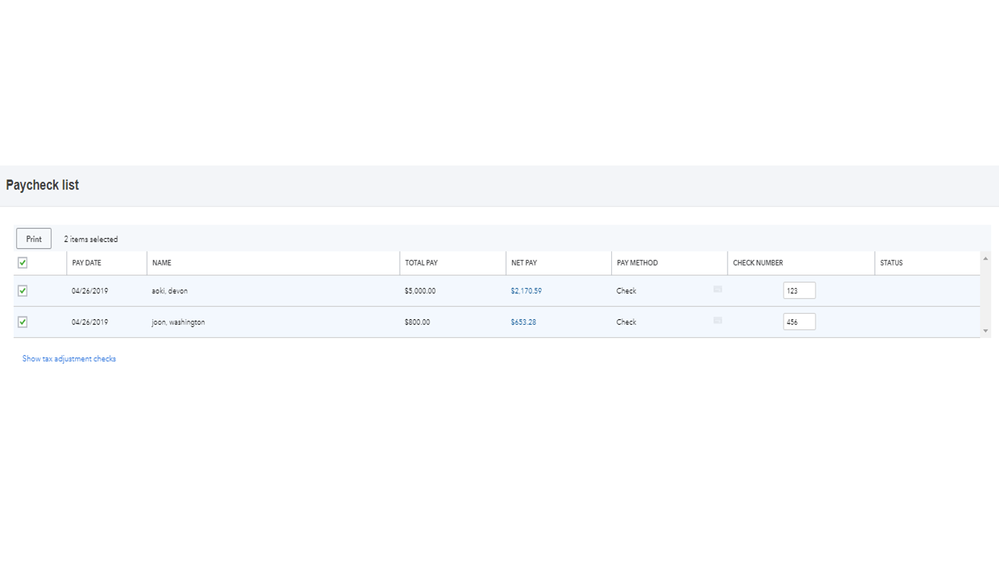
Task: Sort by the Check Number column header
Action: click(x=758, y=263)
